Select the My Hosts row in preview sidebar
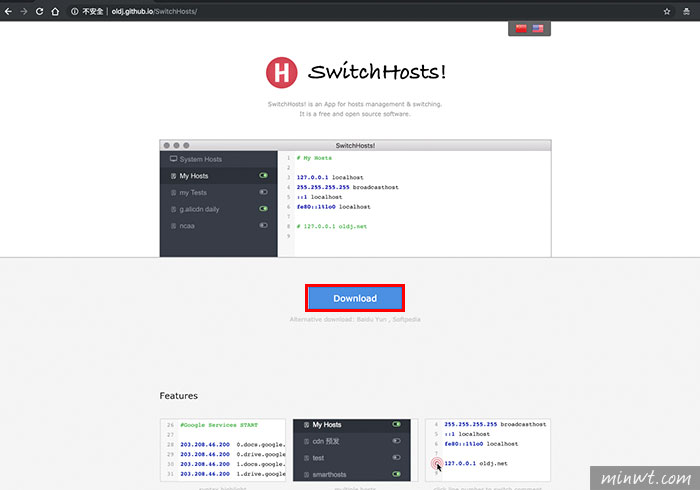Image resolution: width=700 pixels, height=490 pixels. [218, 176]
